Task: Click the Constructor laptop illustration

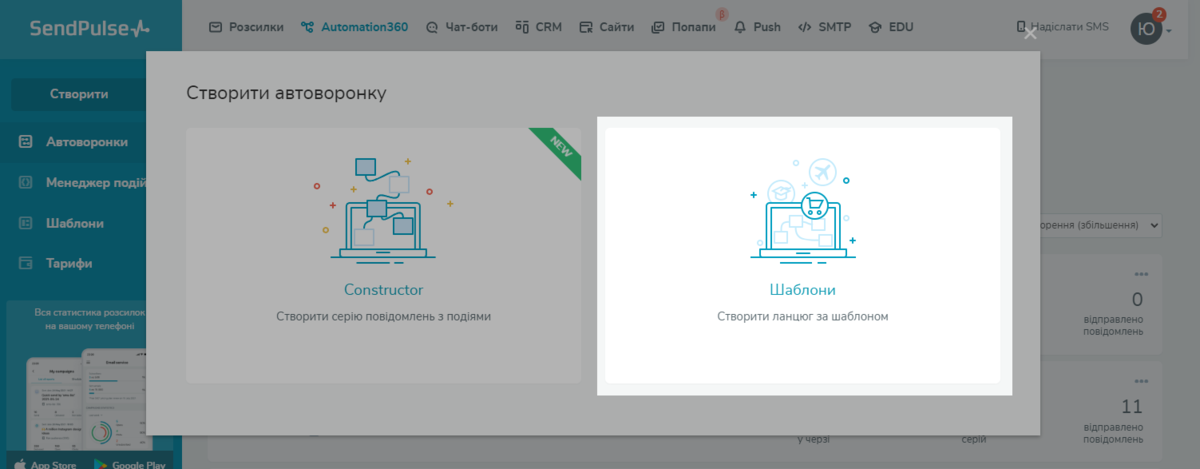Action: click(x=384, y=209)
